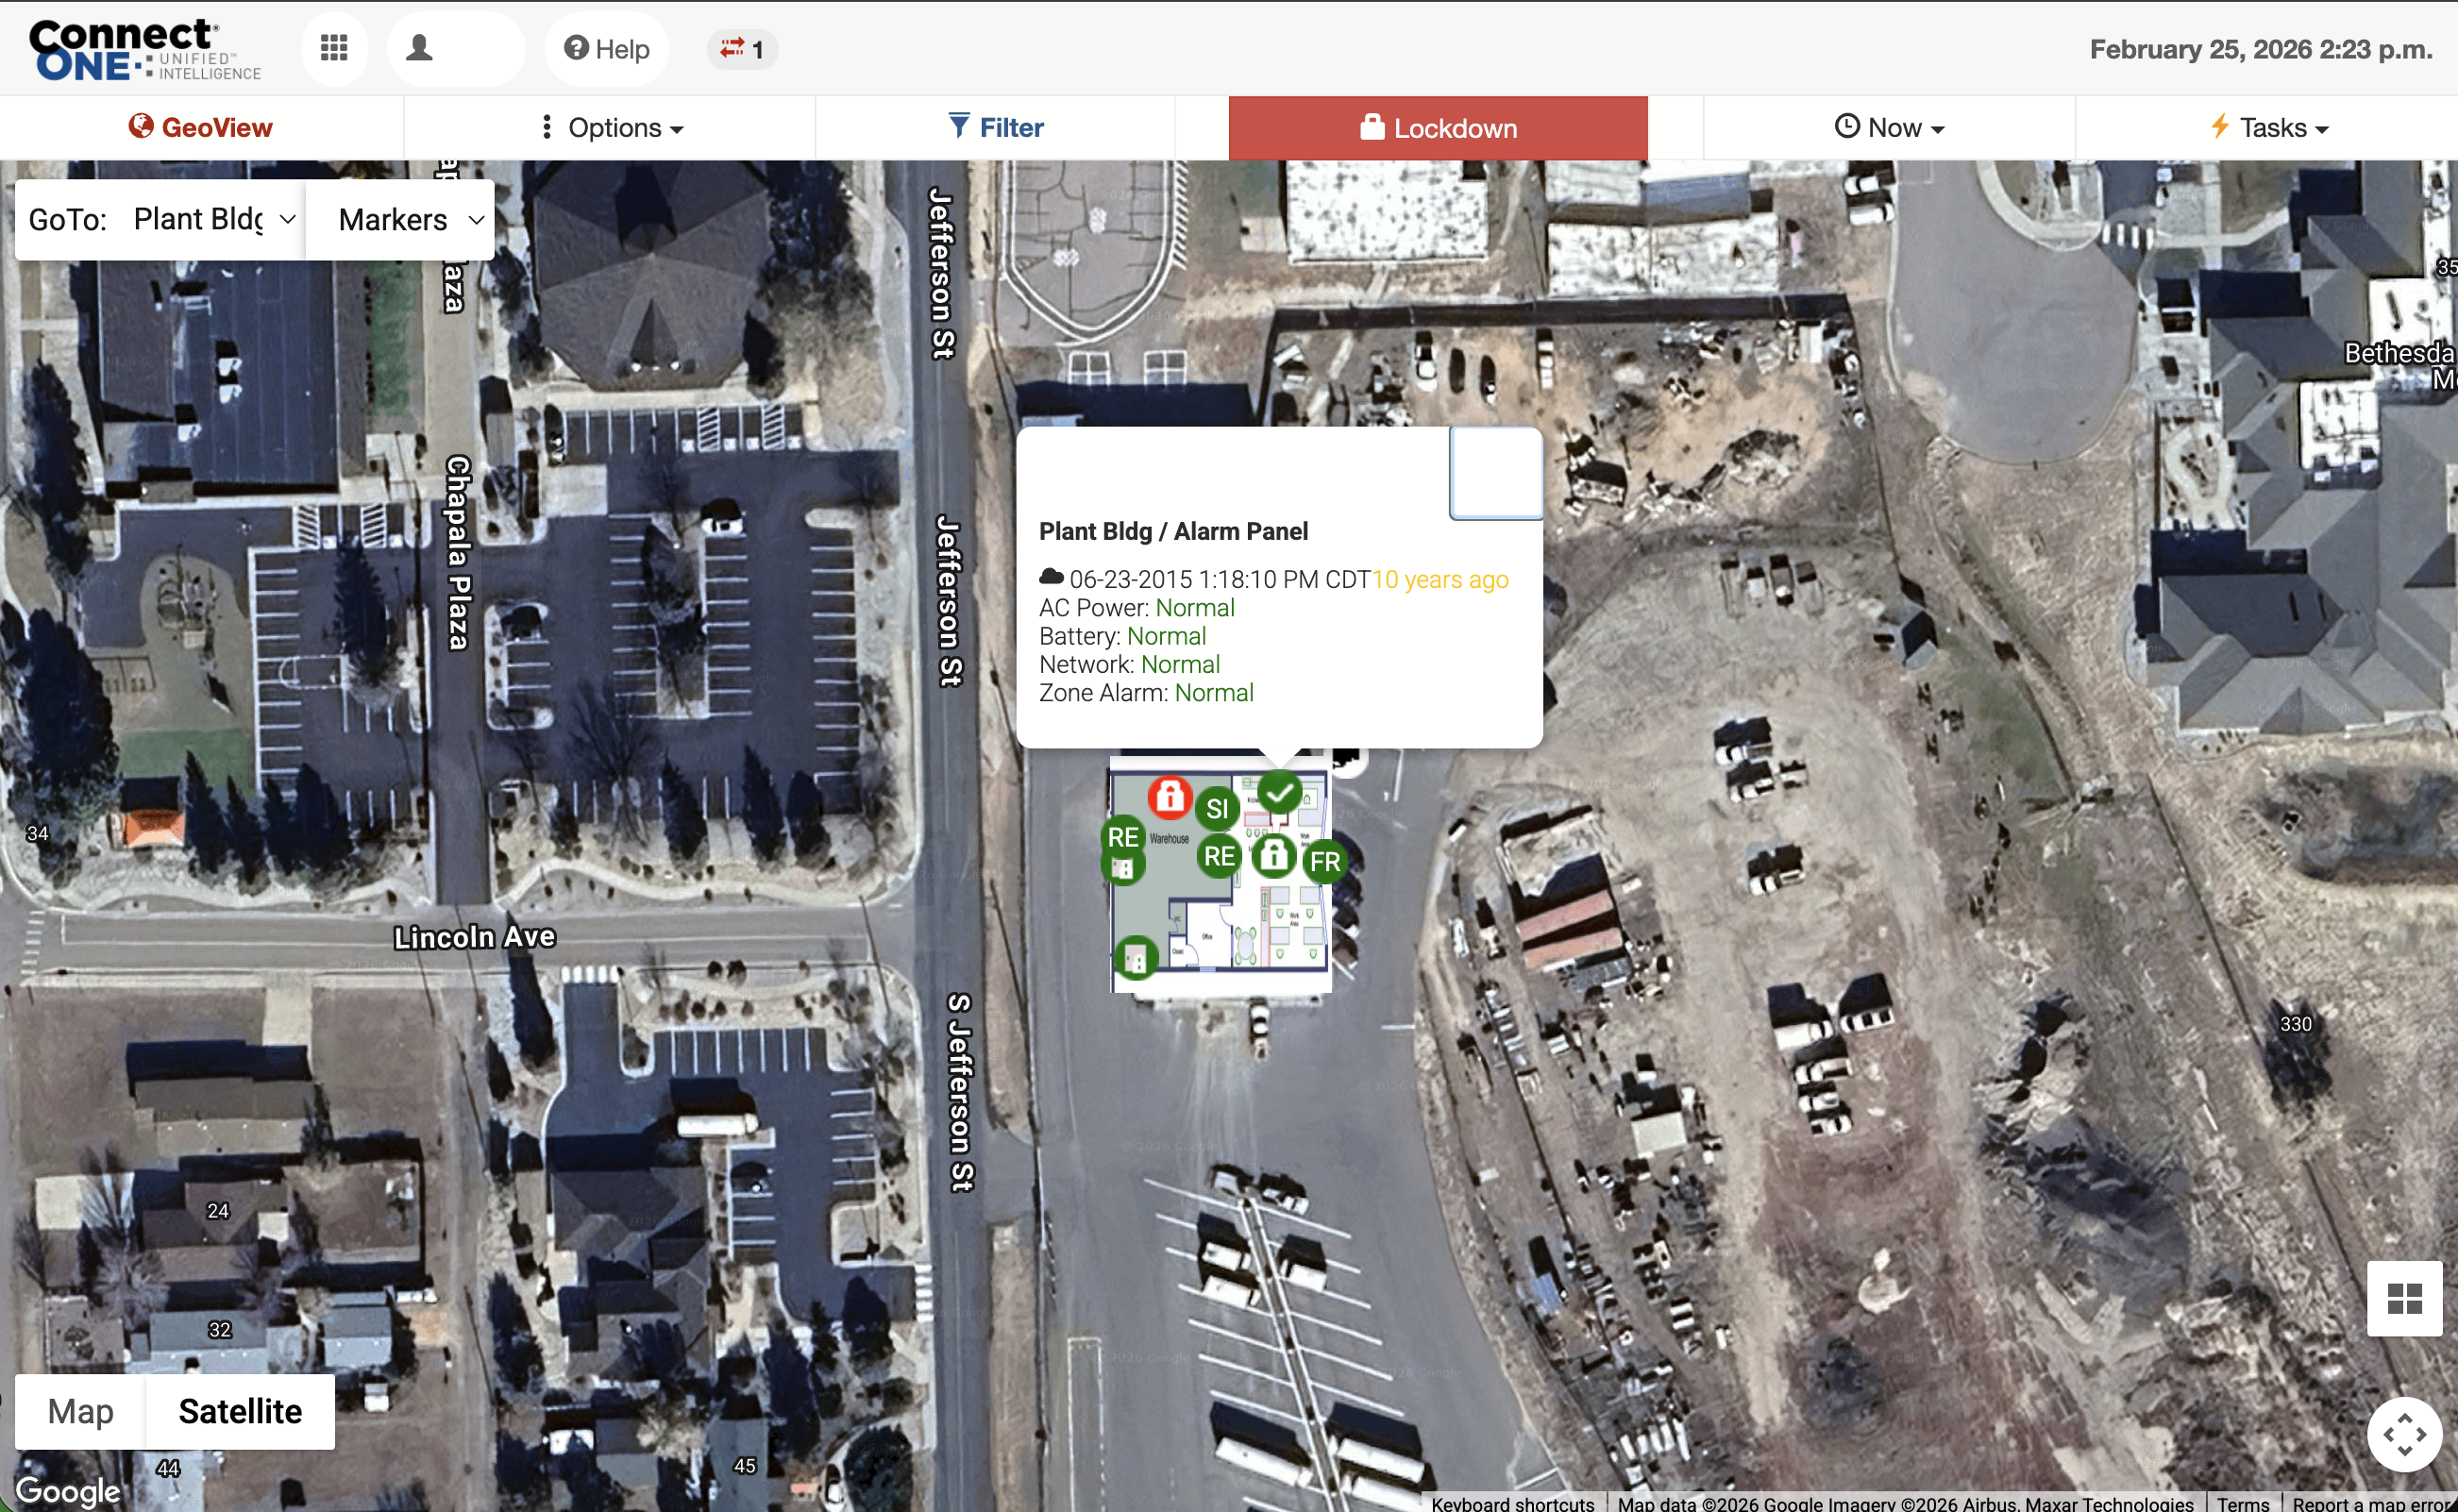The height and width of the screenshot is (1512, 2458).
Task: Select the green padlock marker near the work area
Action: (1273, 857)
